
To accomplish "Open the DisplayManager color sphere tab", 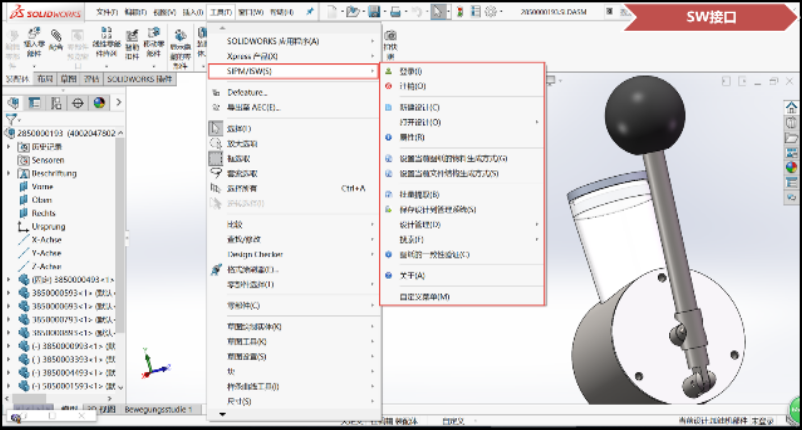I will (99, 103).
